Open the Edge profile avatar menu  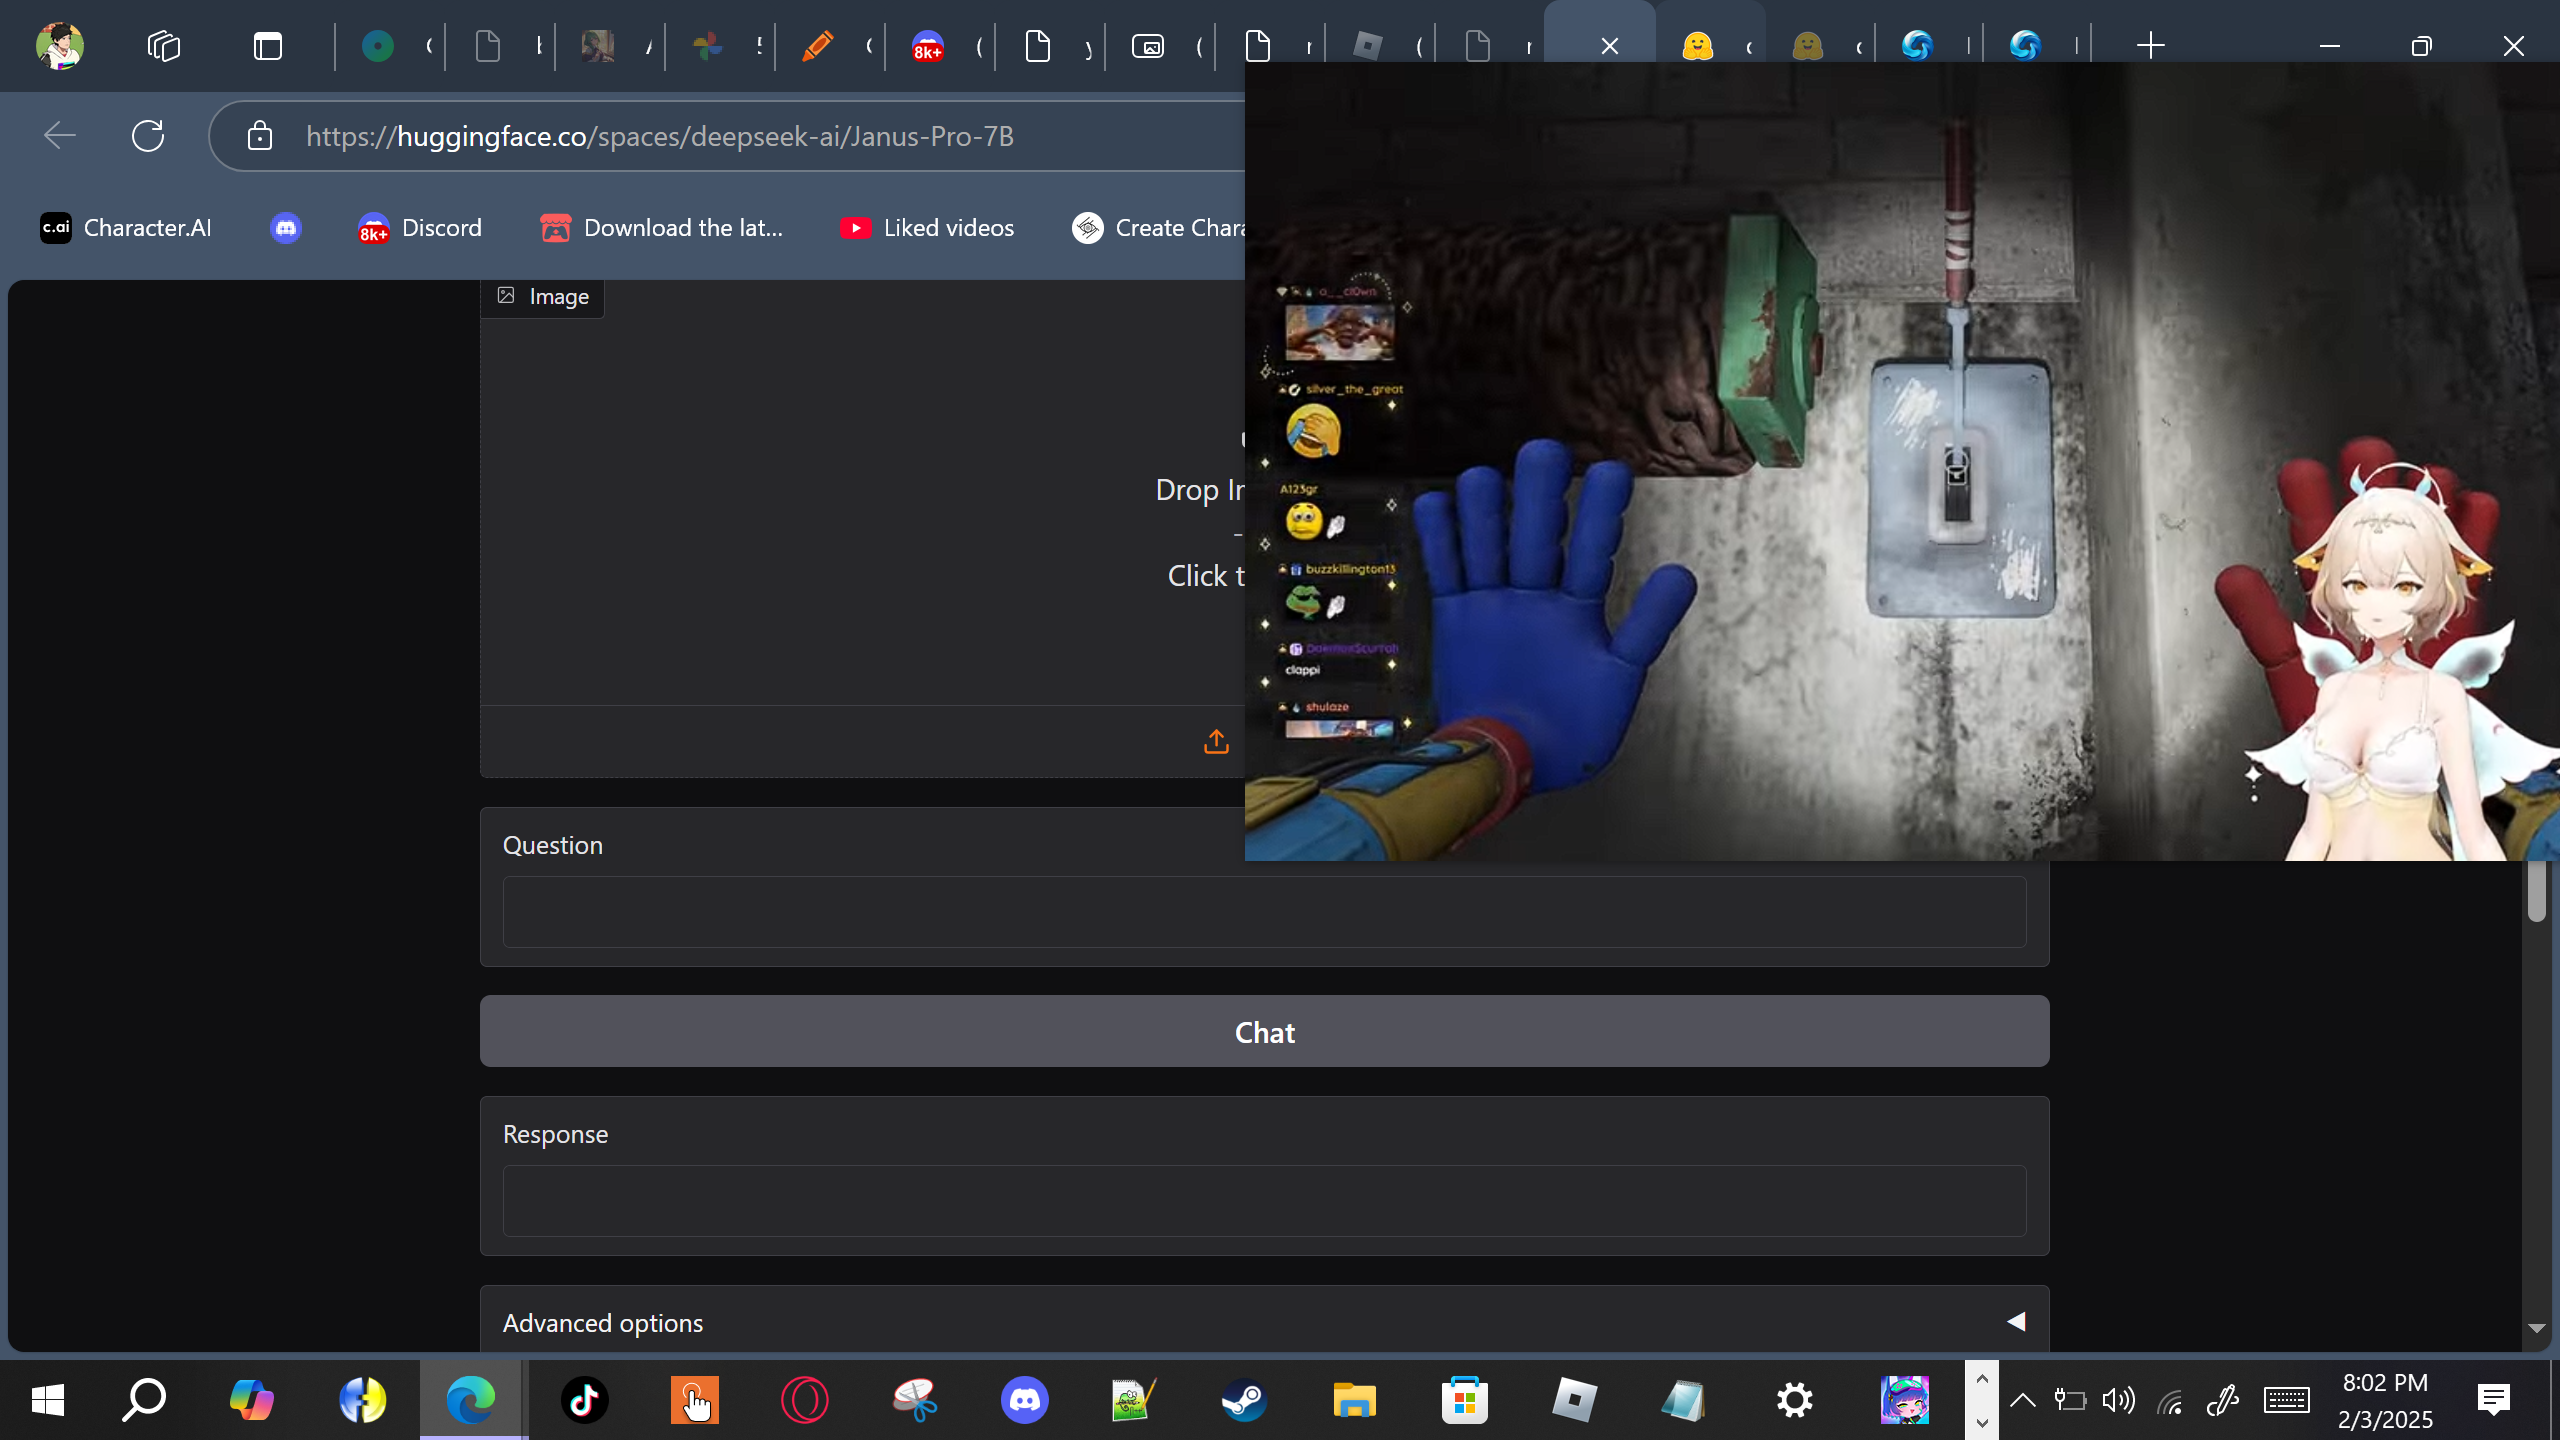click(60, 46)
